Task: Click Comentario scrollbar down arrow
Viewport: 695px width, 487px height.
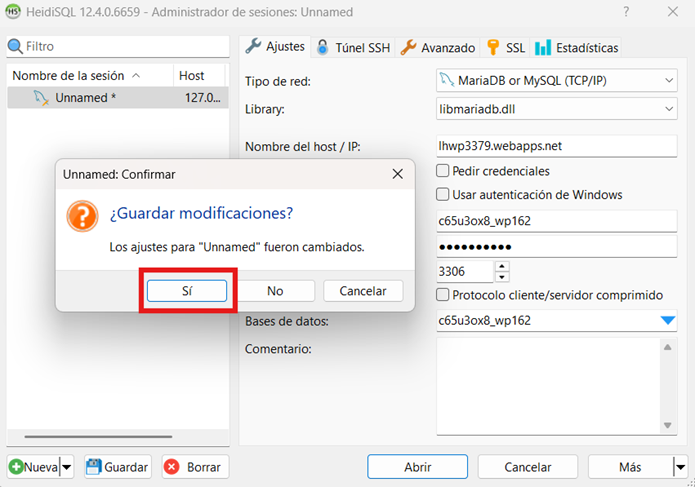Action: pyautogui.click(x=668, y=425)
